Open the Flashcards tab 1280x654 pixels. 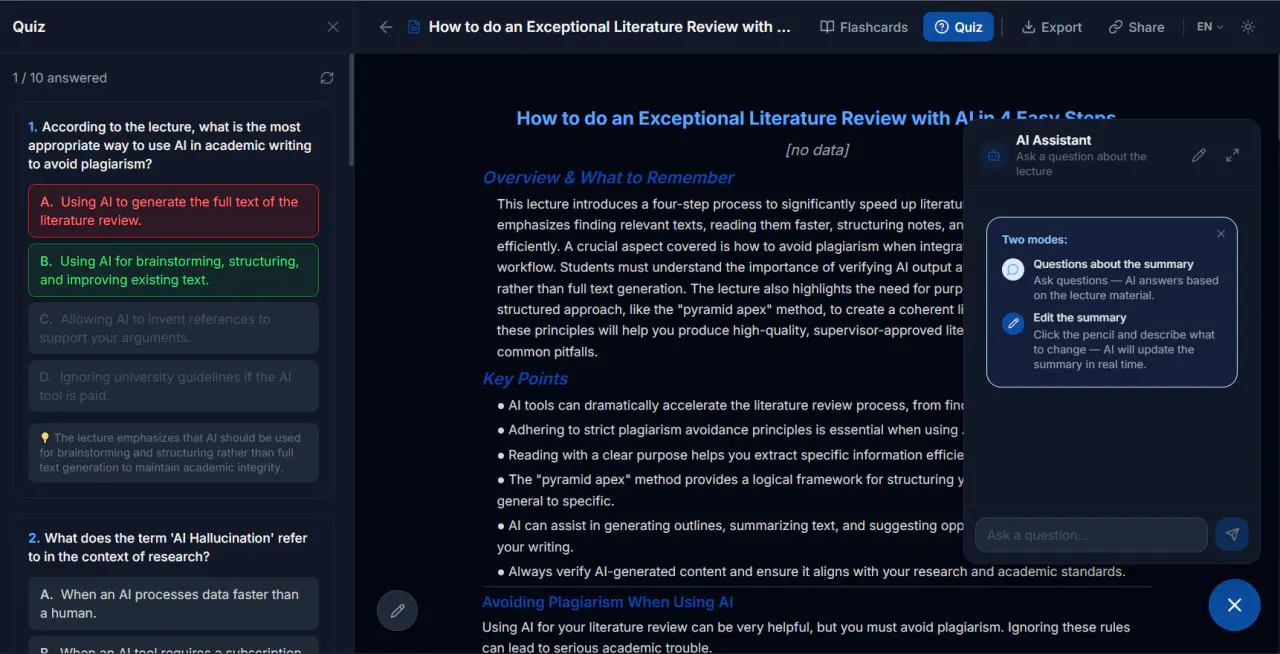coord(864,27)
